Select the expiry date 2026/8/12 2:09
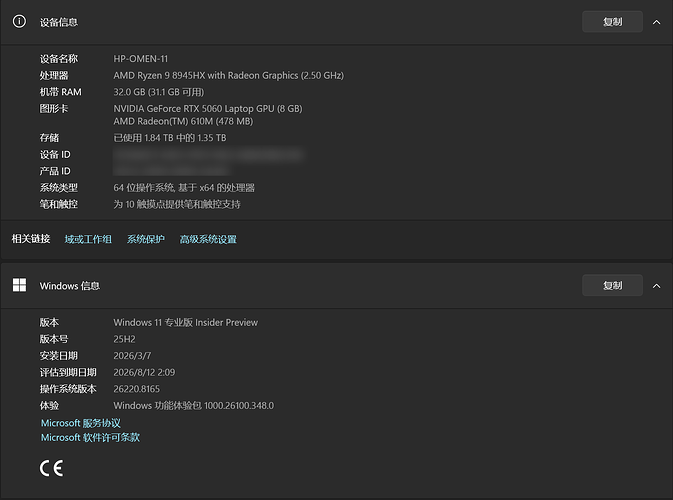This screenshot has height=500, width=673. (144, 372)
